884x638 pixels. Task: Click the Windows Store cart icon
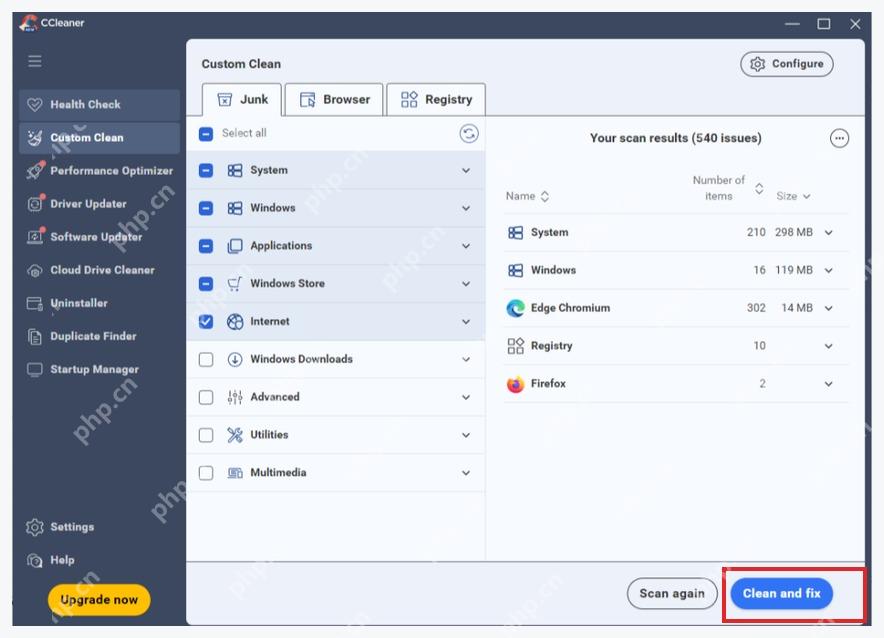pyautogui.click(x=235, y=283)
